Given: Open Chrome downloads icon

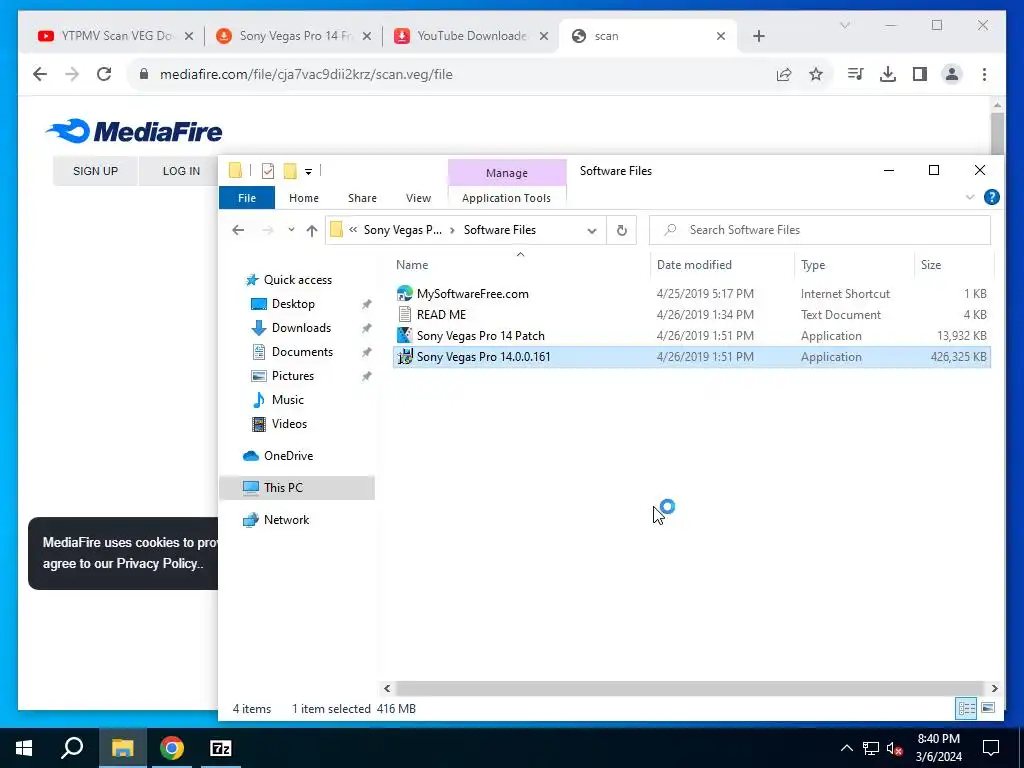Looking at the screenshot, I should tap(888, 74).
